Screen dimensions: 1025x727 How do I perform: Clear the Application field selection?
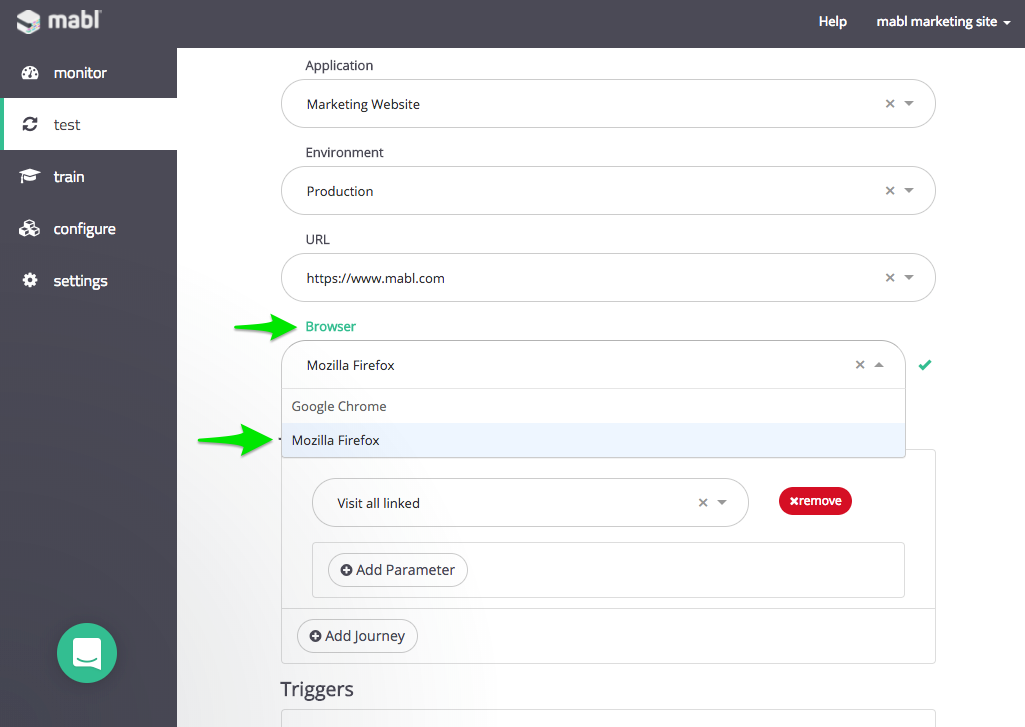[x=890, y=103]
